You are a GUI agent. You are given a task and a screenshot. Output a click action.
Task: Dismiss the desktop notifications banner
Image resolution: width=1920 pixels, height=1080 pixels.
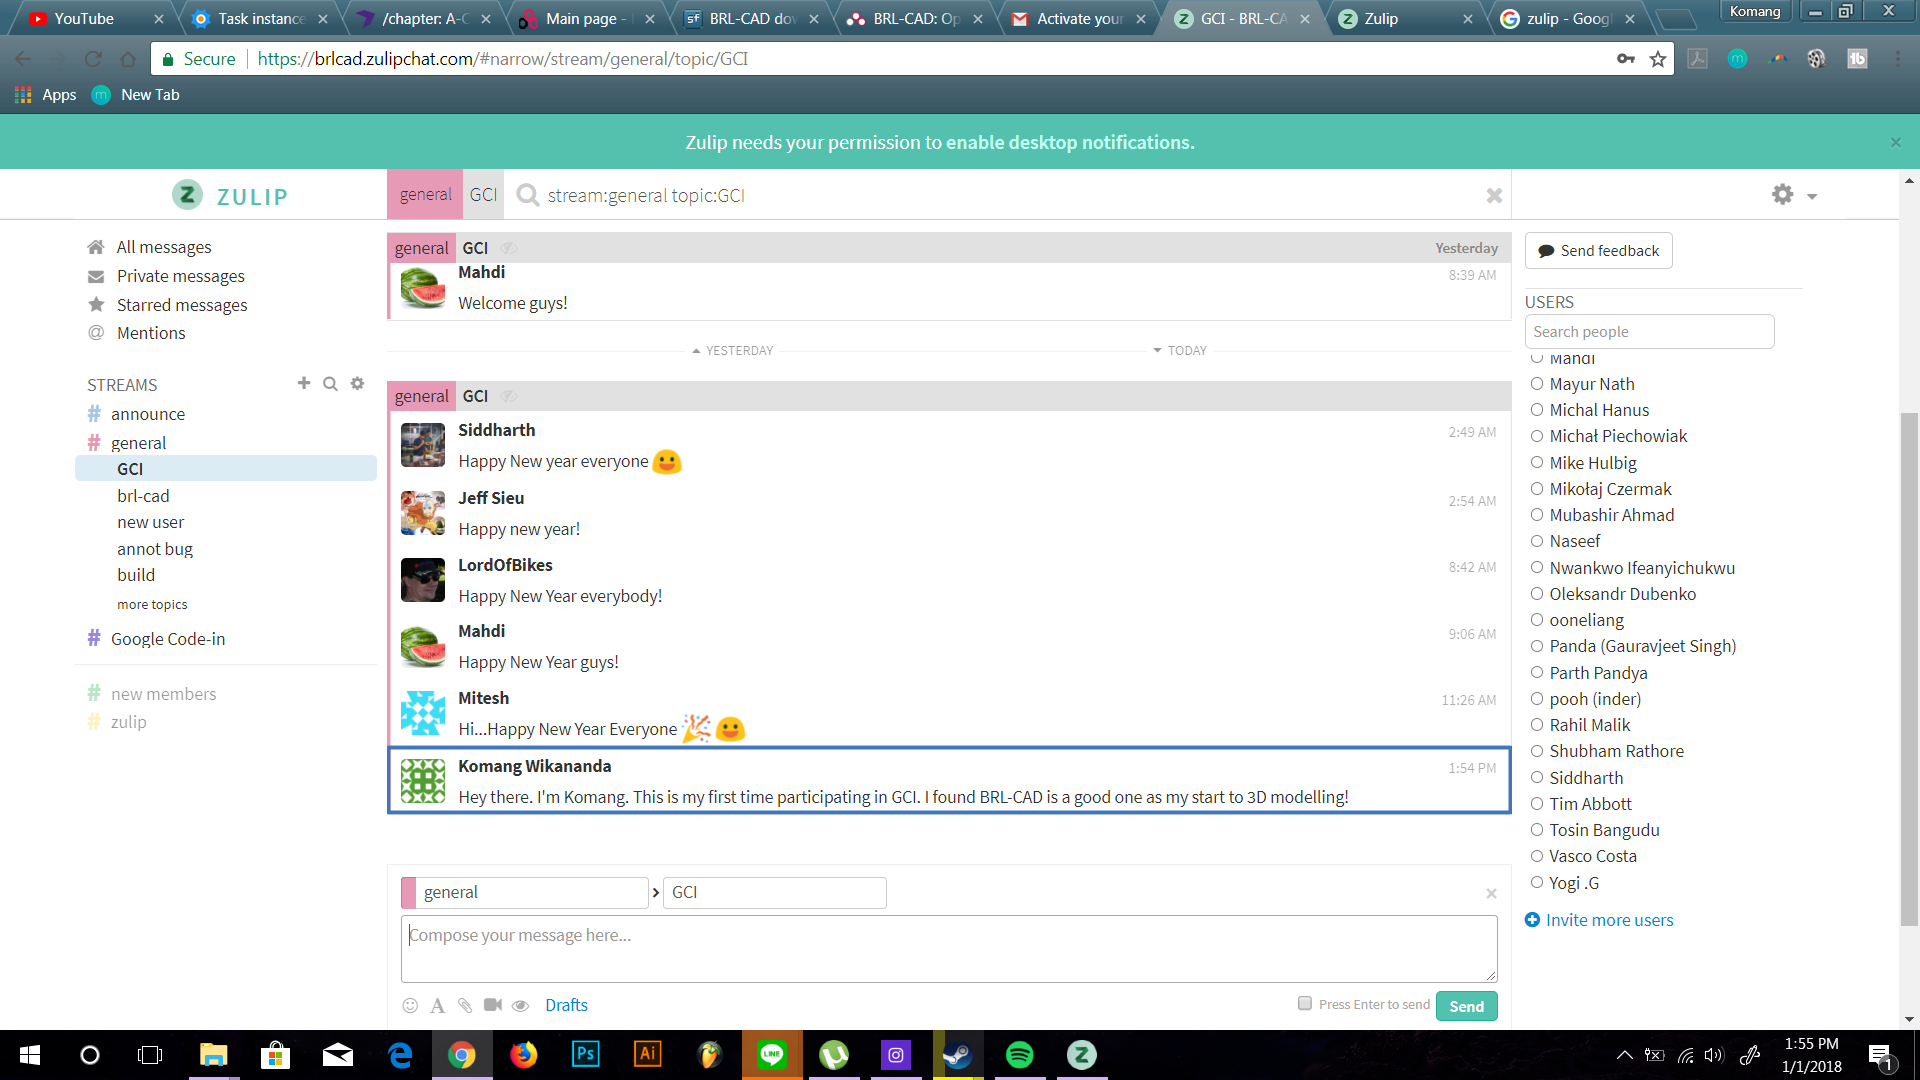(1895, 142)
